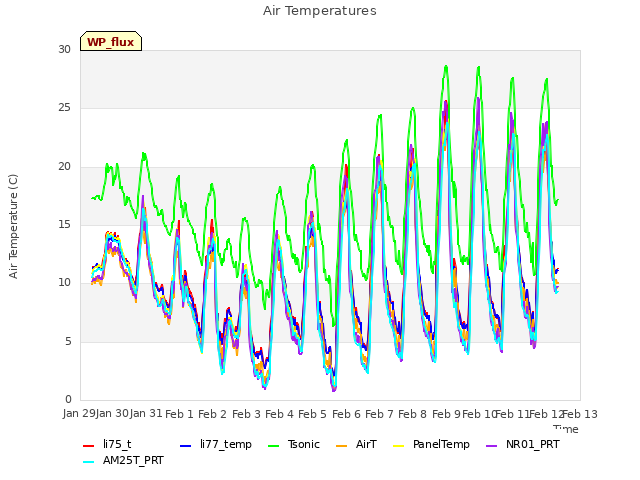Click the 25 y-axis tick label
640x480 pixels.
pyautogui.click(x=64, y=108)
